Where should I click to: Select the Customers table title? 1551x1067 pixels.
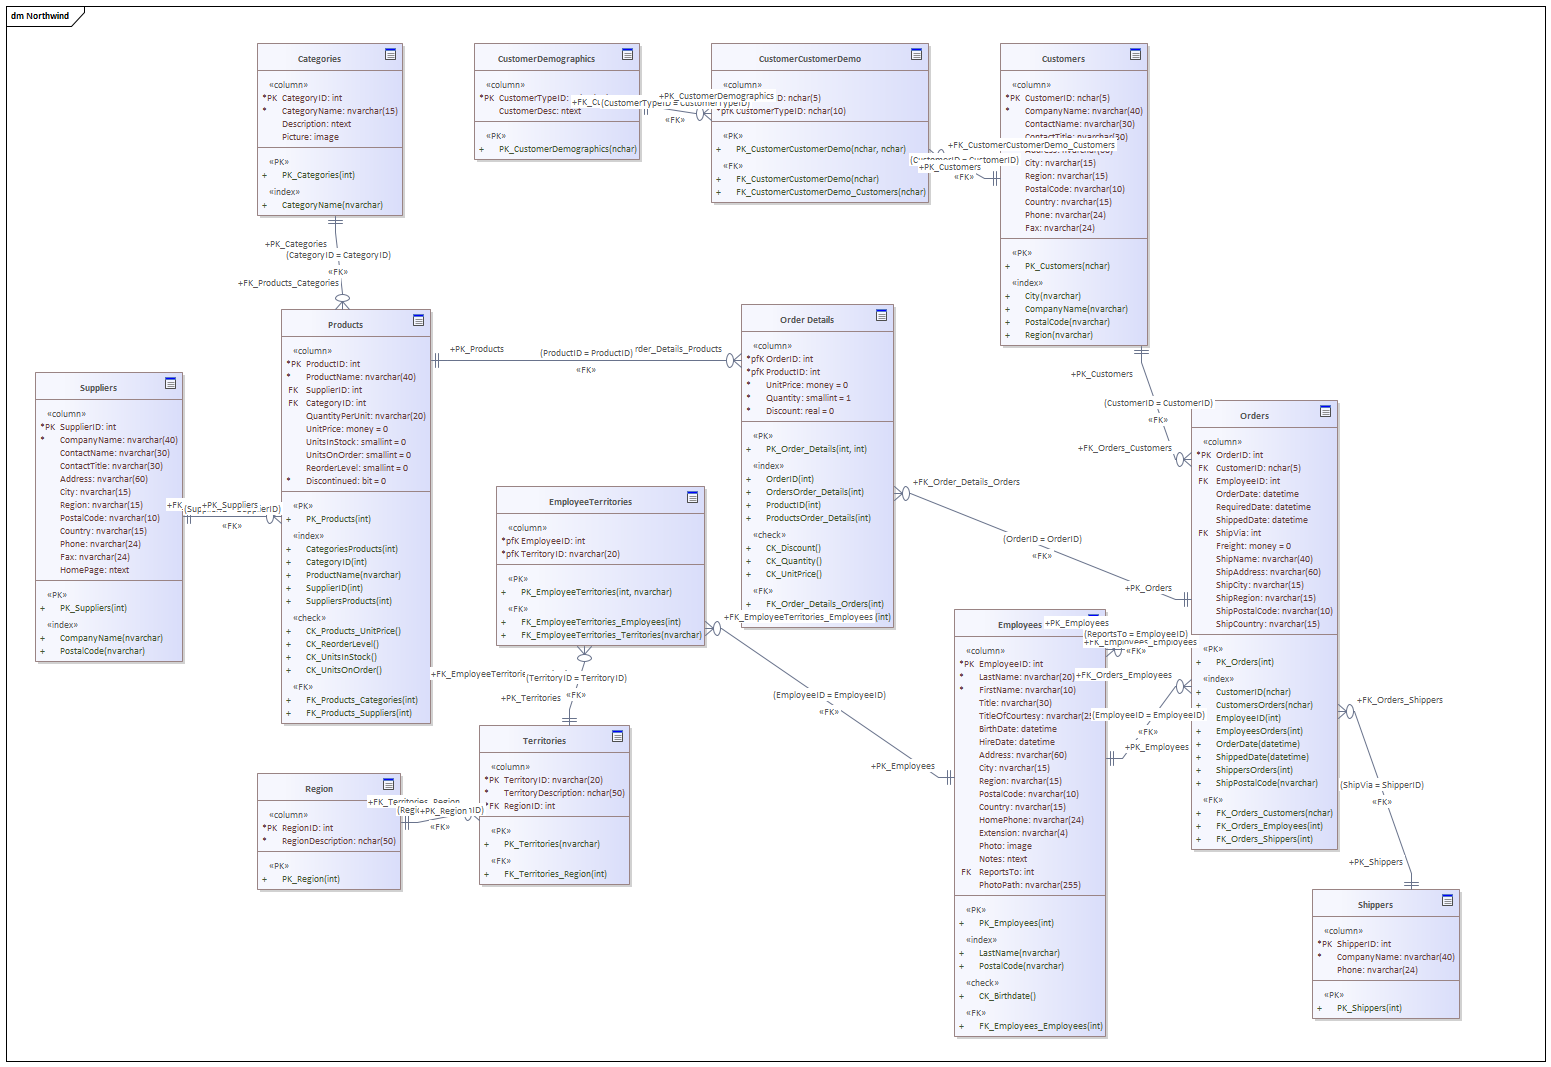(1063, 59)
